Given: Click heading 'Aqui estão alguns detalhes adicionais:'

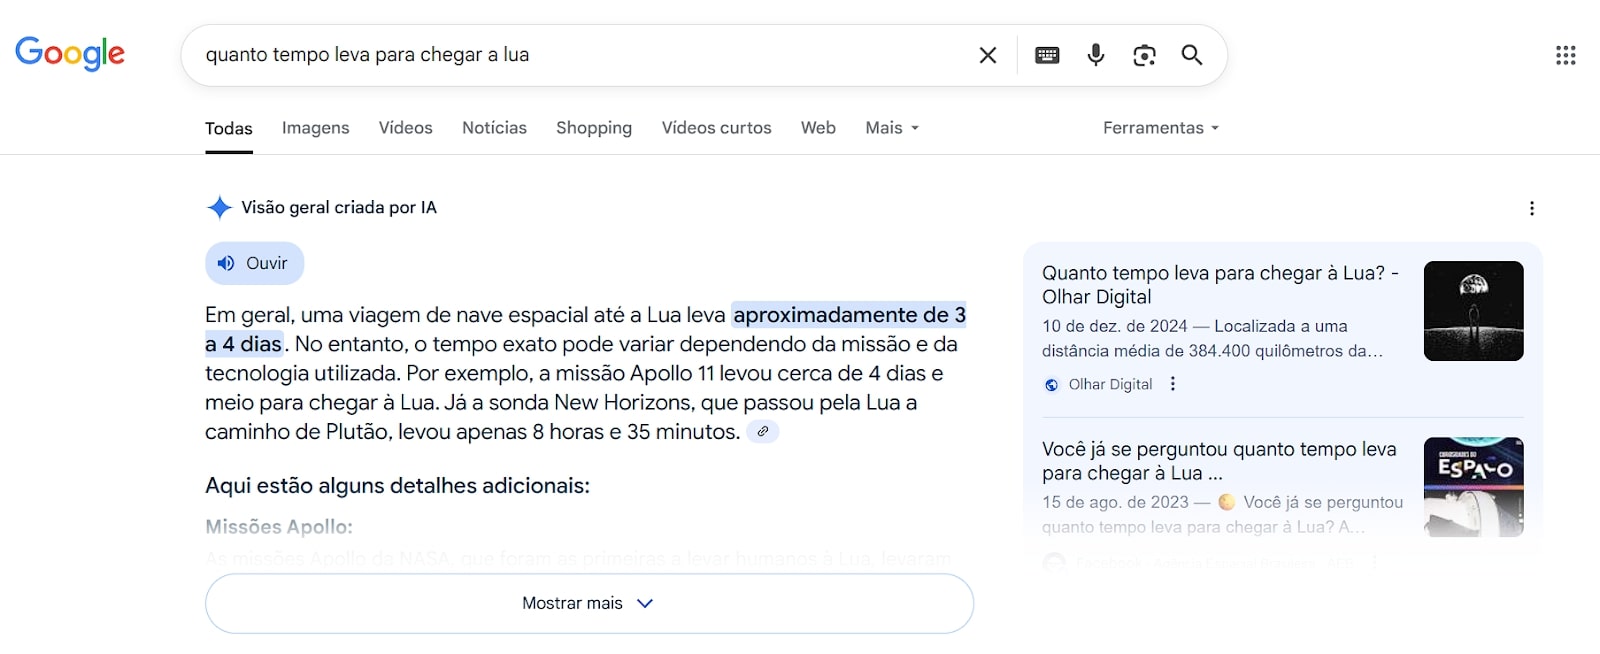Looking at the screenshot, I should pyautogui.click(x=397, y=486).
